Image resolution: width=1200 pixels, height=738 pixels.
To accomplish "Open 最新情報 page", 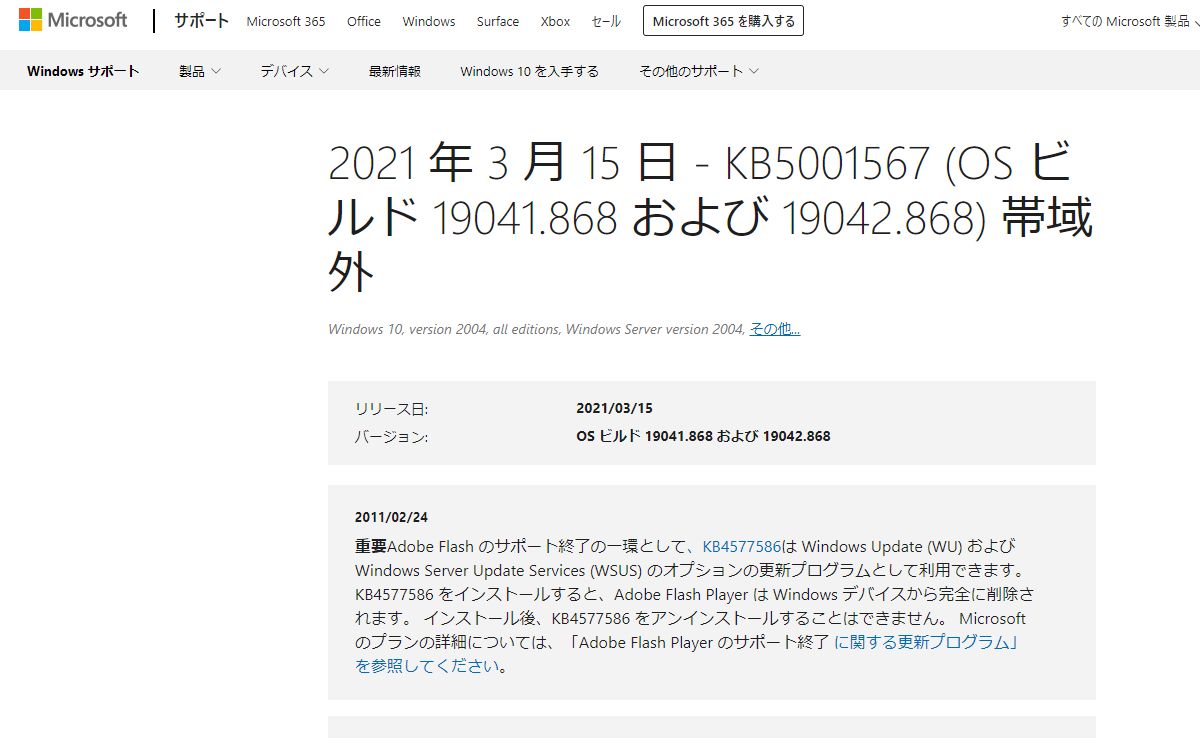I will (x=394, y=71).
